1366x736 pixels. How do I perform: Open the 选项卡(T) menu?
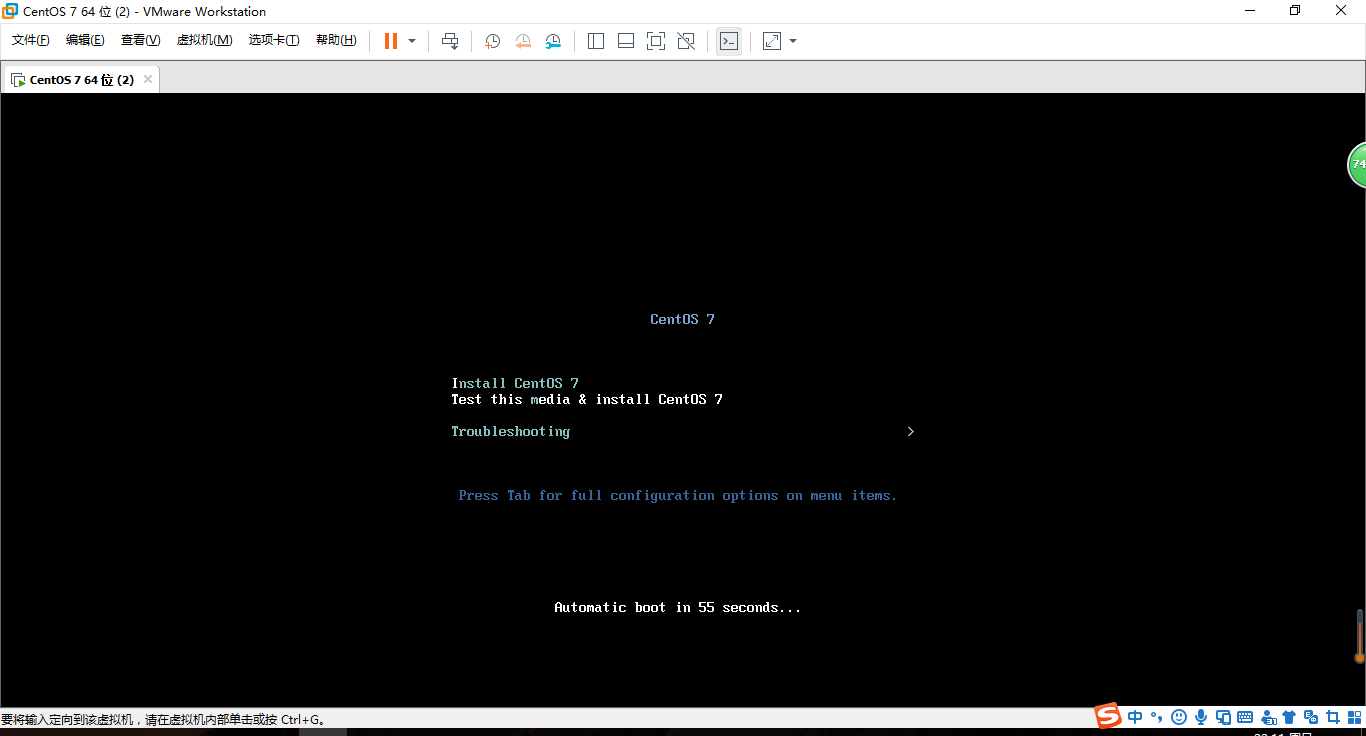click(274, 40)
